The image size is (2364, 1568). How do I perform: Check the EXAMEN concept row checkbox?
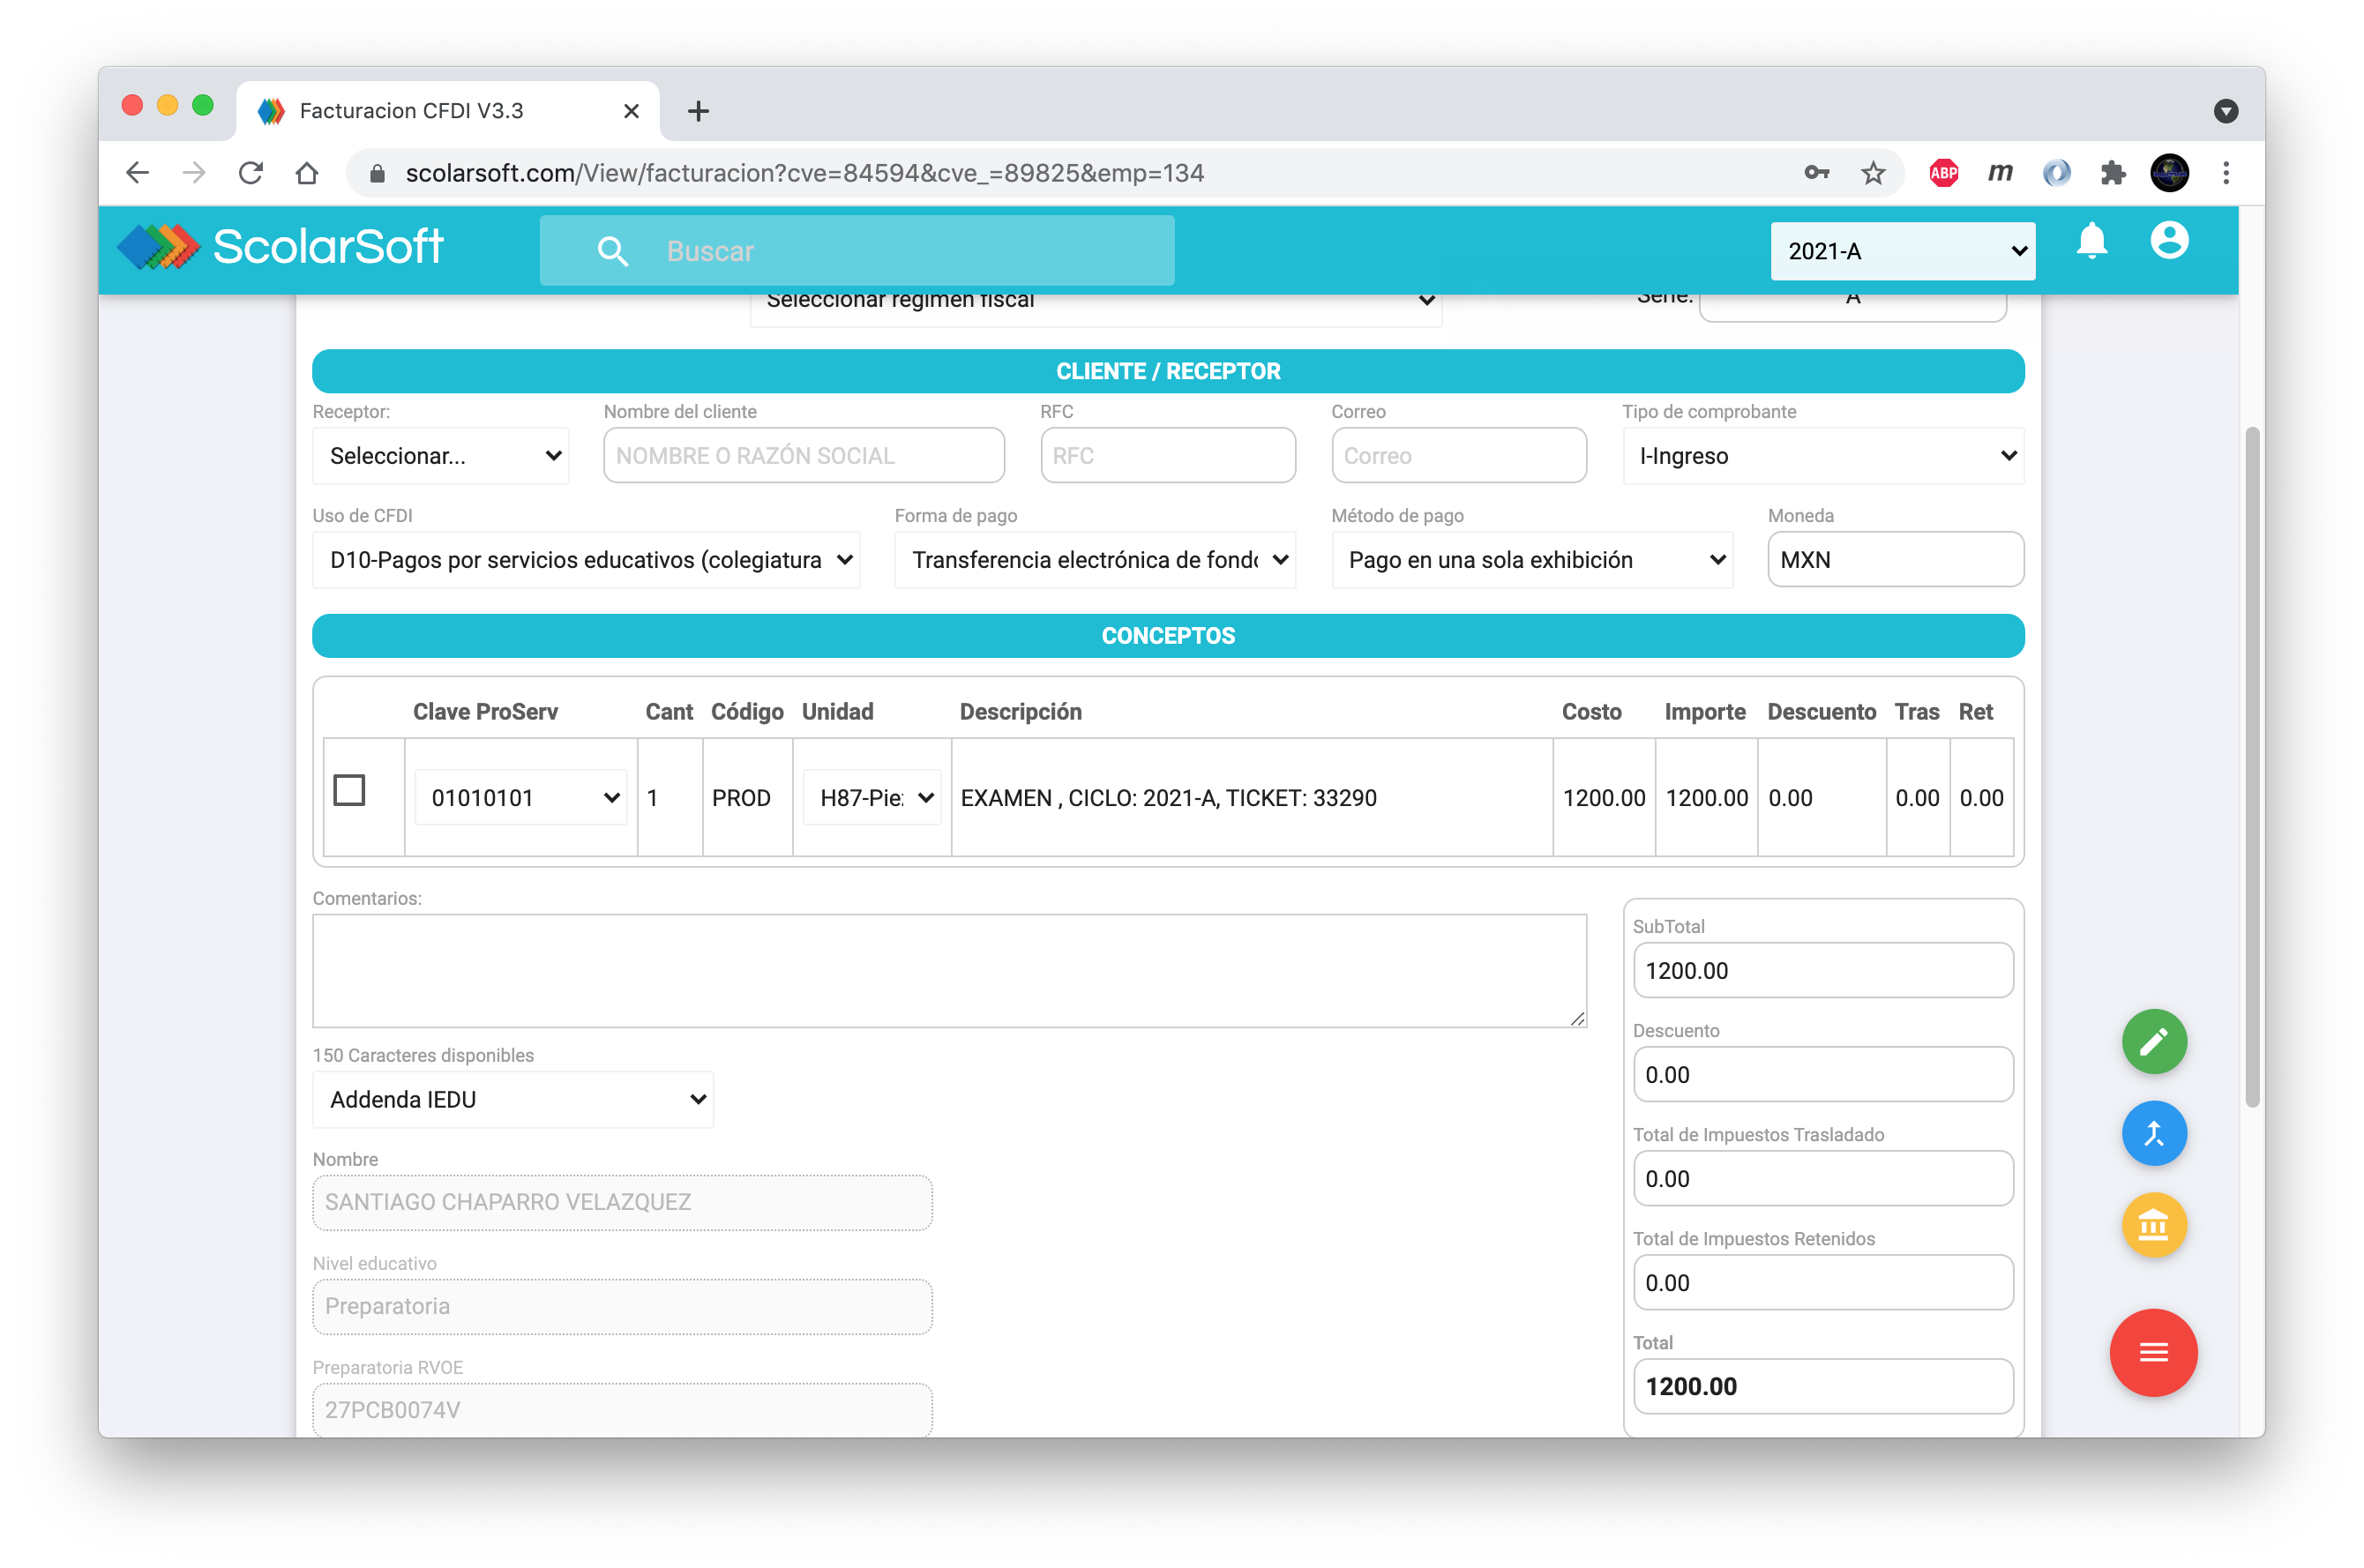point(349,790)
